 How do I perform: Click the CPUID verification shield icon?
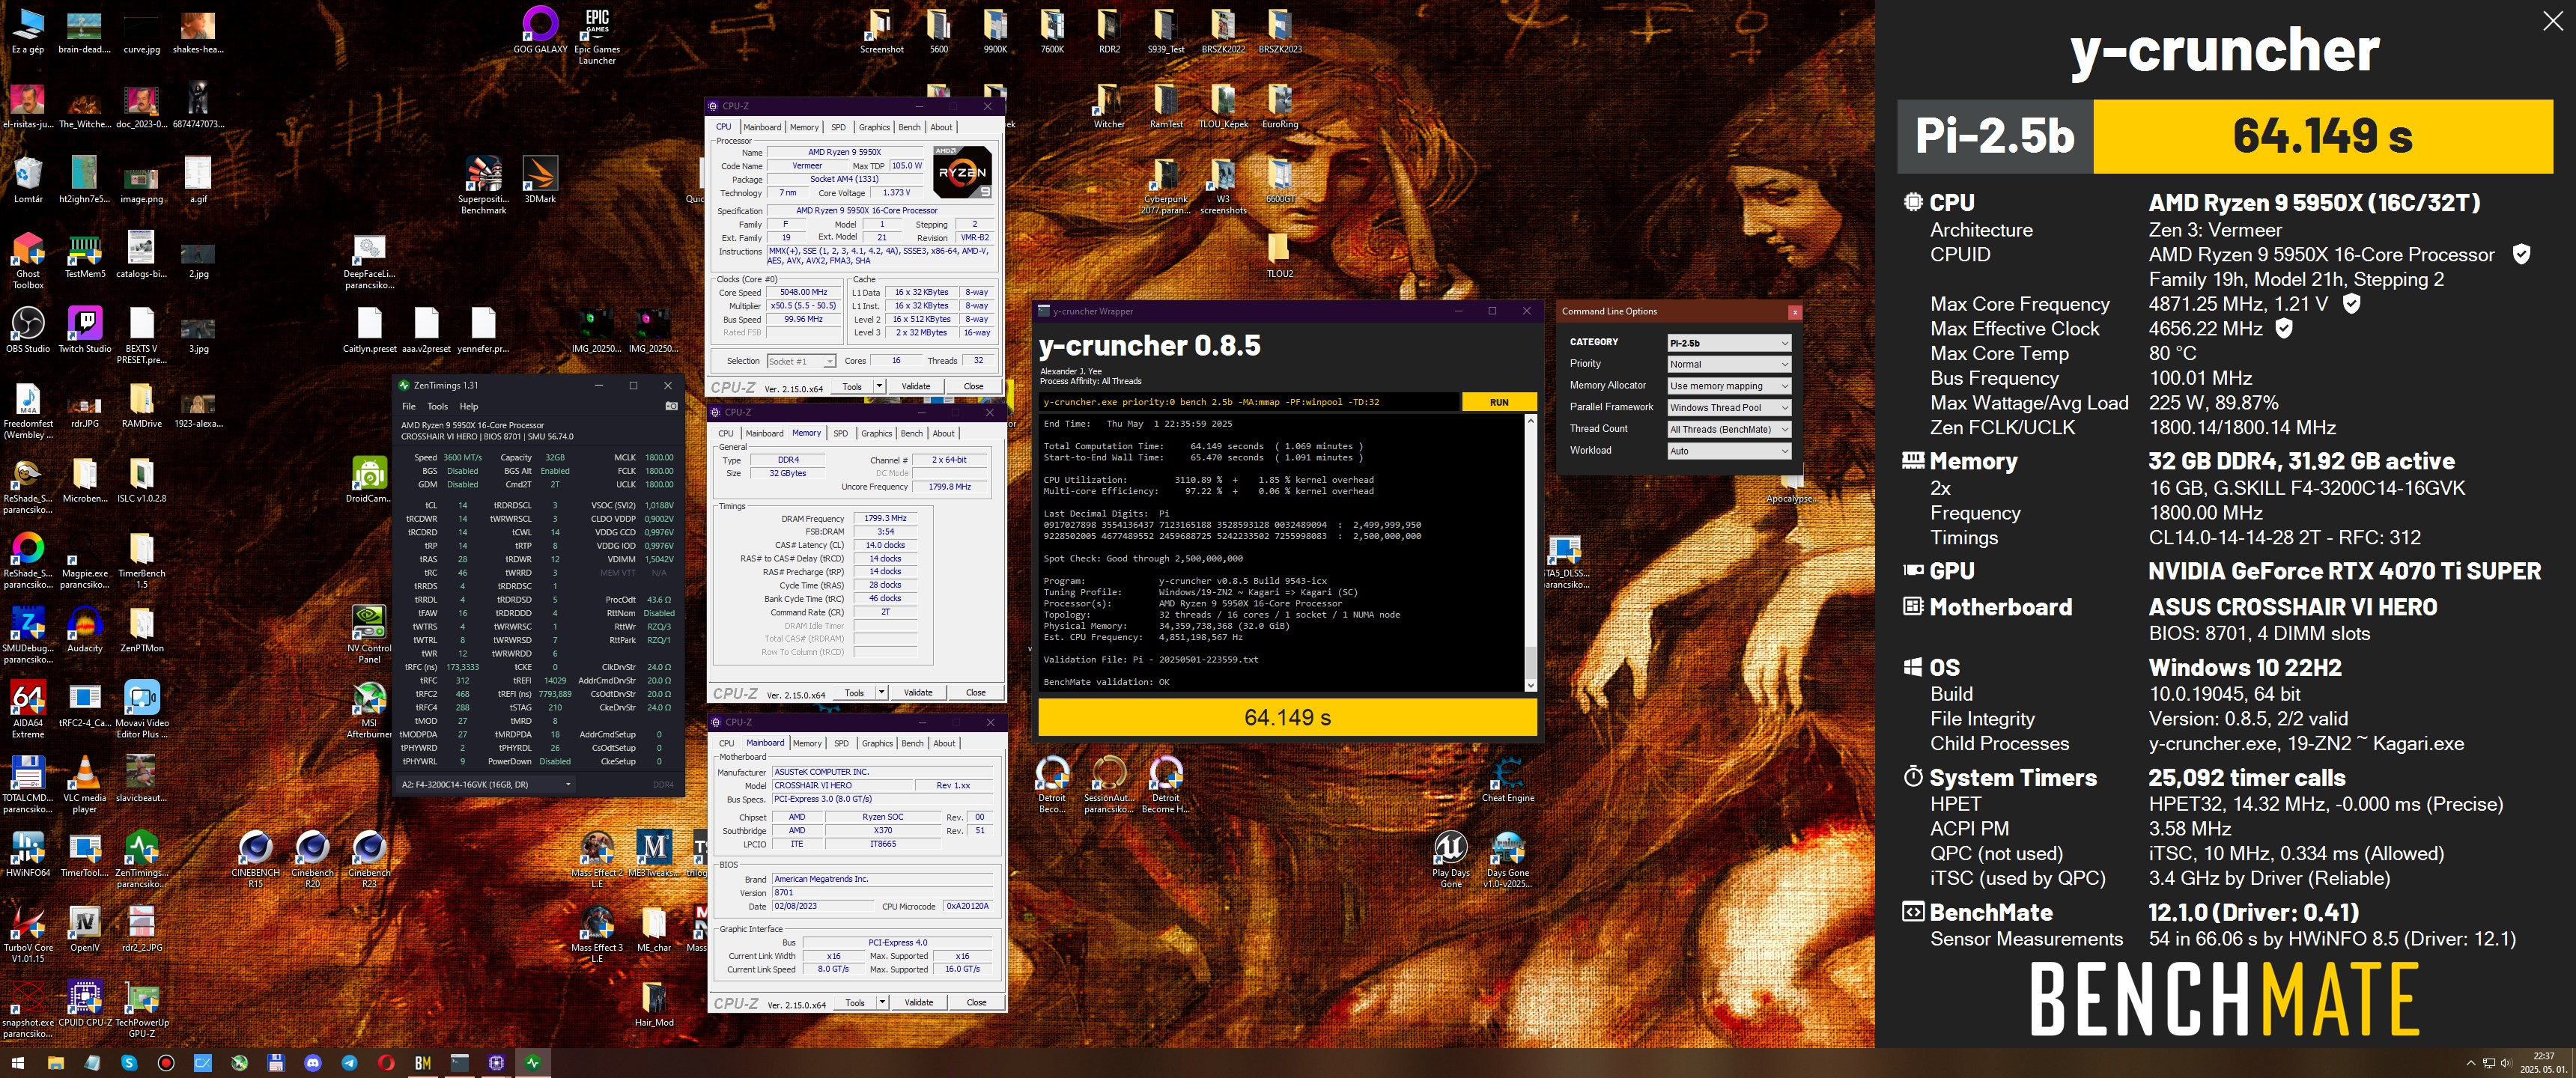tap(2521, 254)
